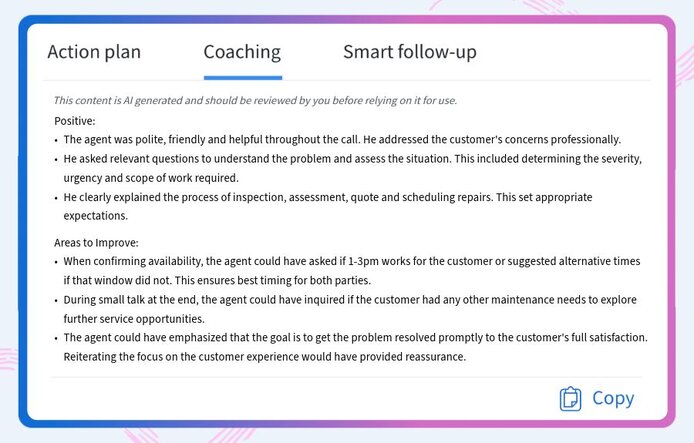Screen dimensions: 694x443
Task: Open the Action plan tab
Action: click(x=94, y=52)
